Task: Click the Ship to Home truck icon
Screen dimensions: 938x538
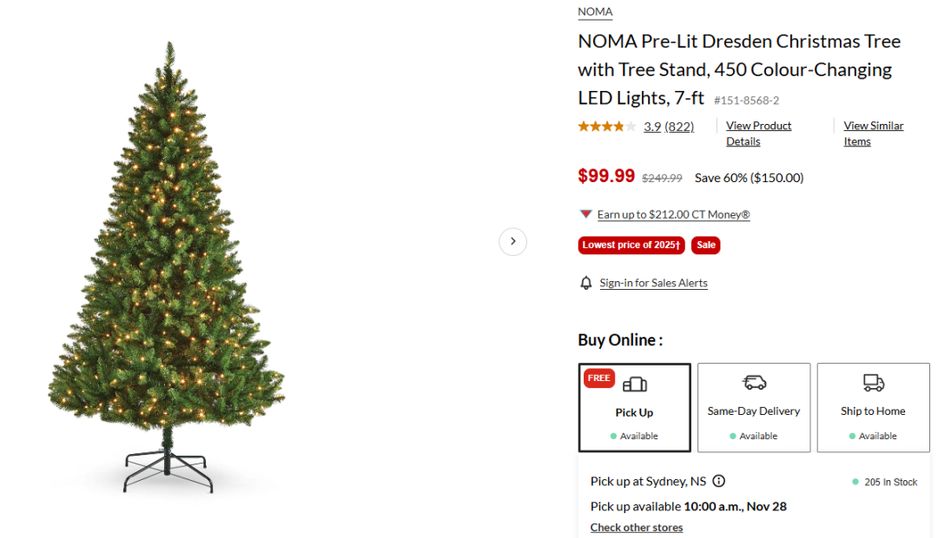Action: 873,383
